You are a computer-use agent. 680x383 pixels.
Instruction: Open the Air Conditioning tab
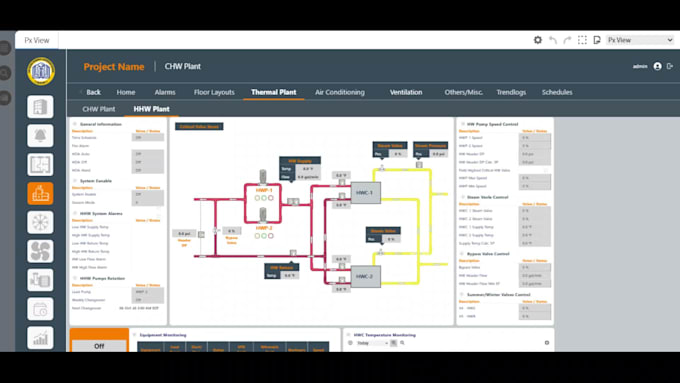click(340, 92)
